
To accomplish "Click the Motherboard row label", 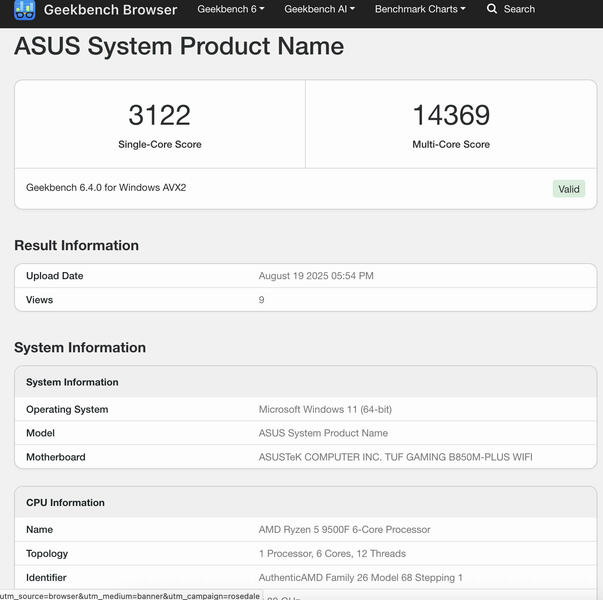I will 56,457.
